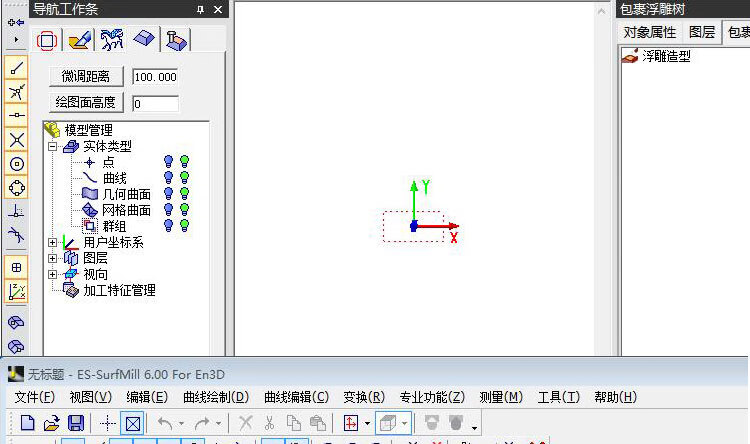
Task: Switch to the 图层 tab in right panel
Action: coord(702,32)
